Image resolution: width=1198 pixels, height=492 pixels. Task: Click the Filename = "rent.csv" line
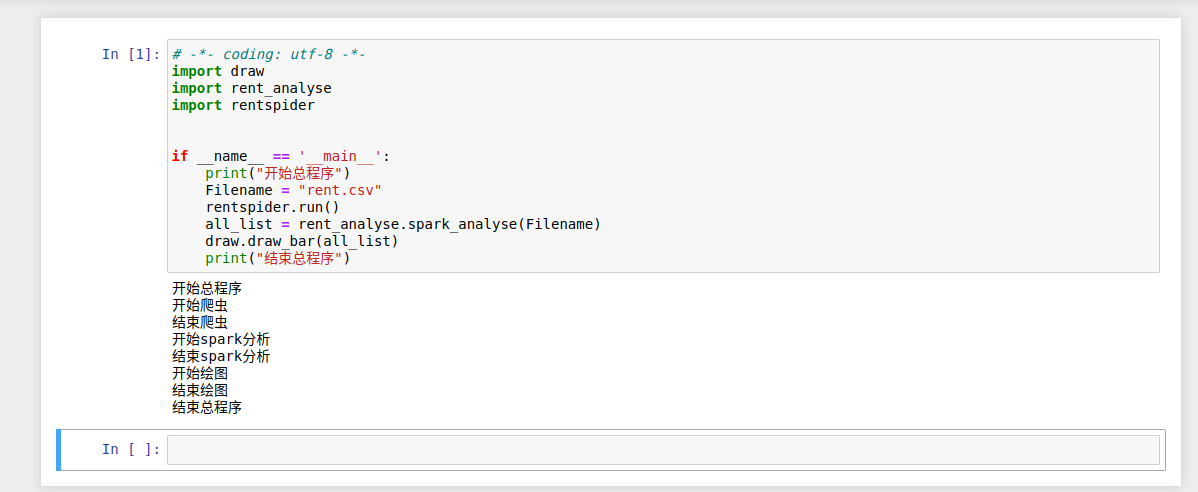[293, 190]
